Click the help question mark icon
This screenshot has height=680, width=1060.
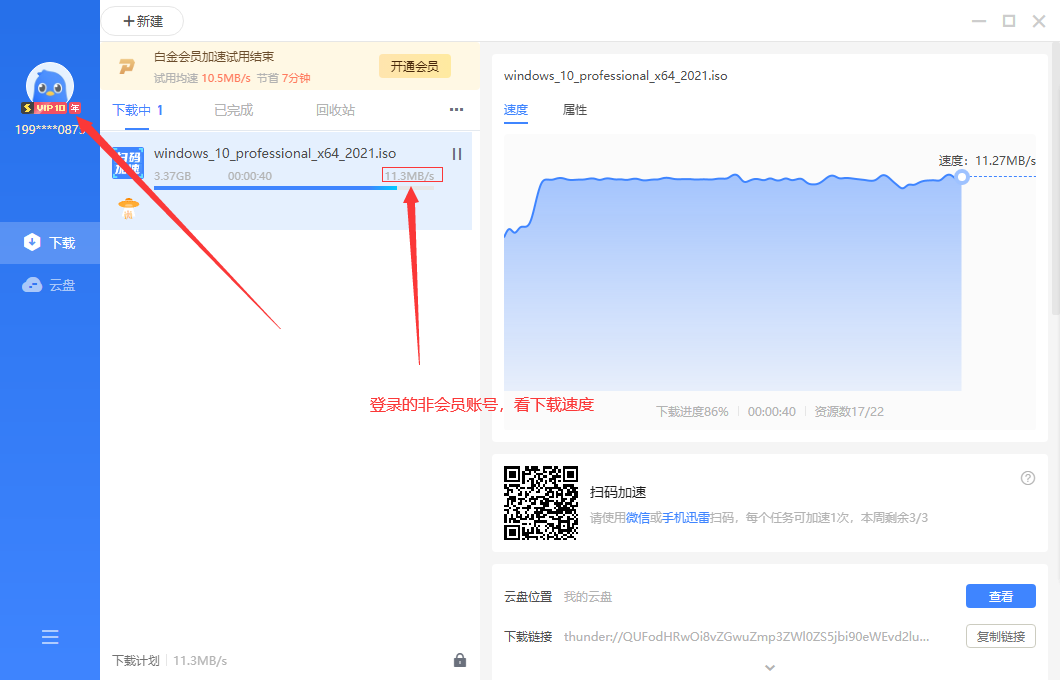[1028, 478]
